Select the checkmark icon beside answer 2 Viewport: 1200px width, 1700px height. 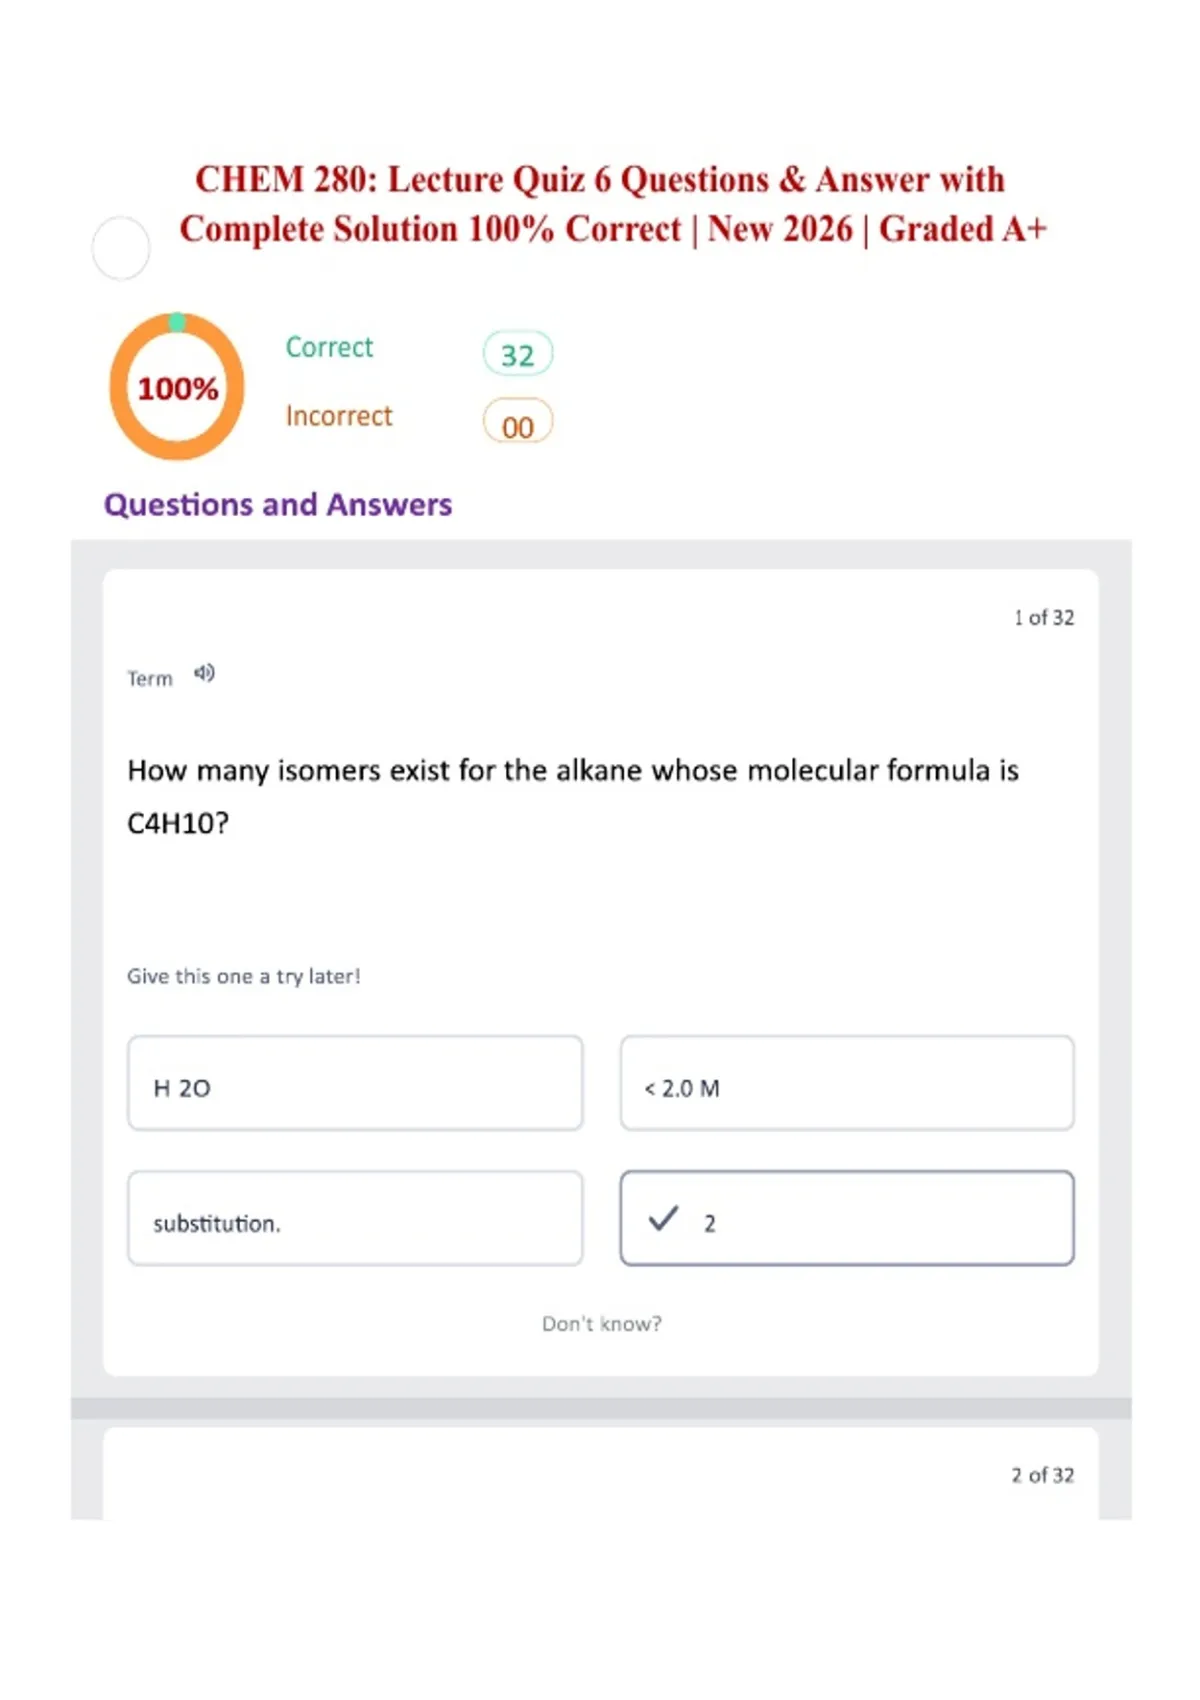click(663, 1218)
